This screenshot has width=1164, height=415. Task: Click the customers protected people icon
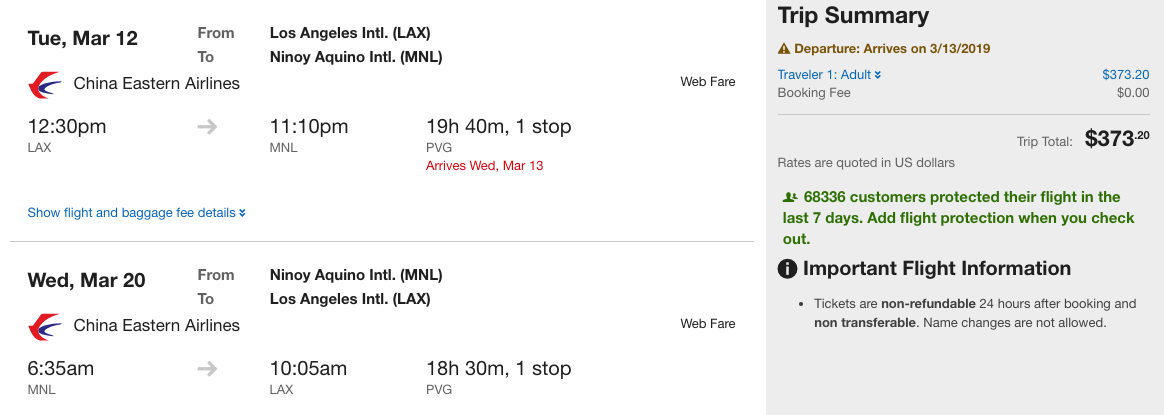(x=789, y=198)
